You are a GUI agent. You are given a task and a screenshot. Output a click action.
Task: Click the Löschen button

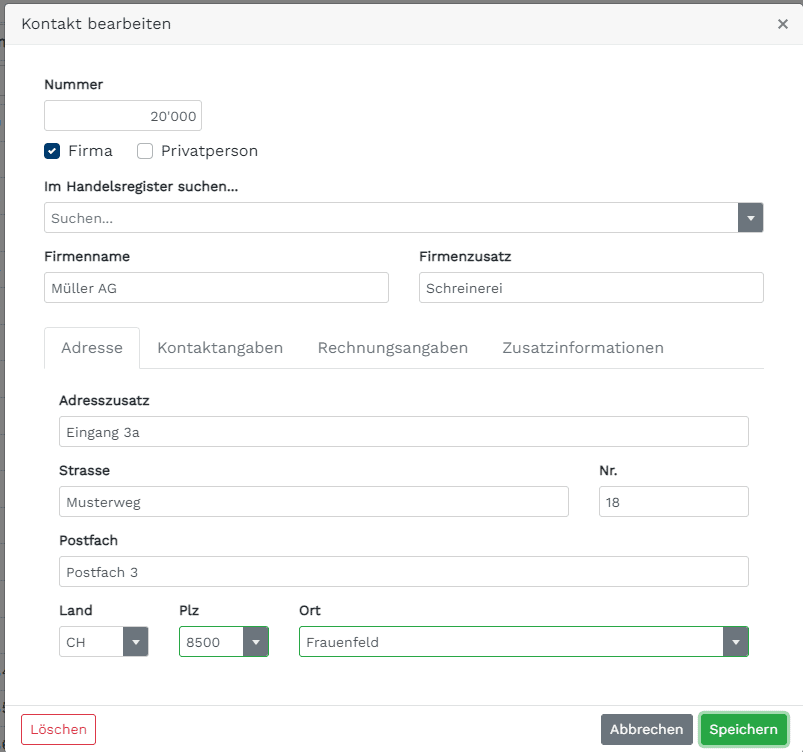(58, 729)
